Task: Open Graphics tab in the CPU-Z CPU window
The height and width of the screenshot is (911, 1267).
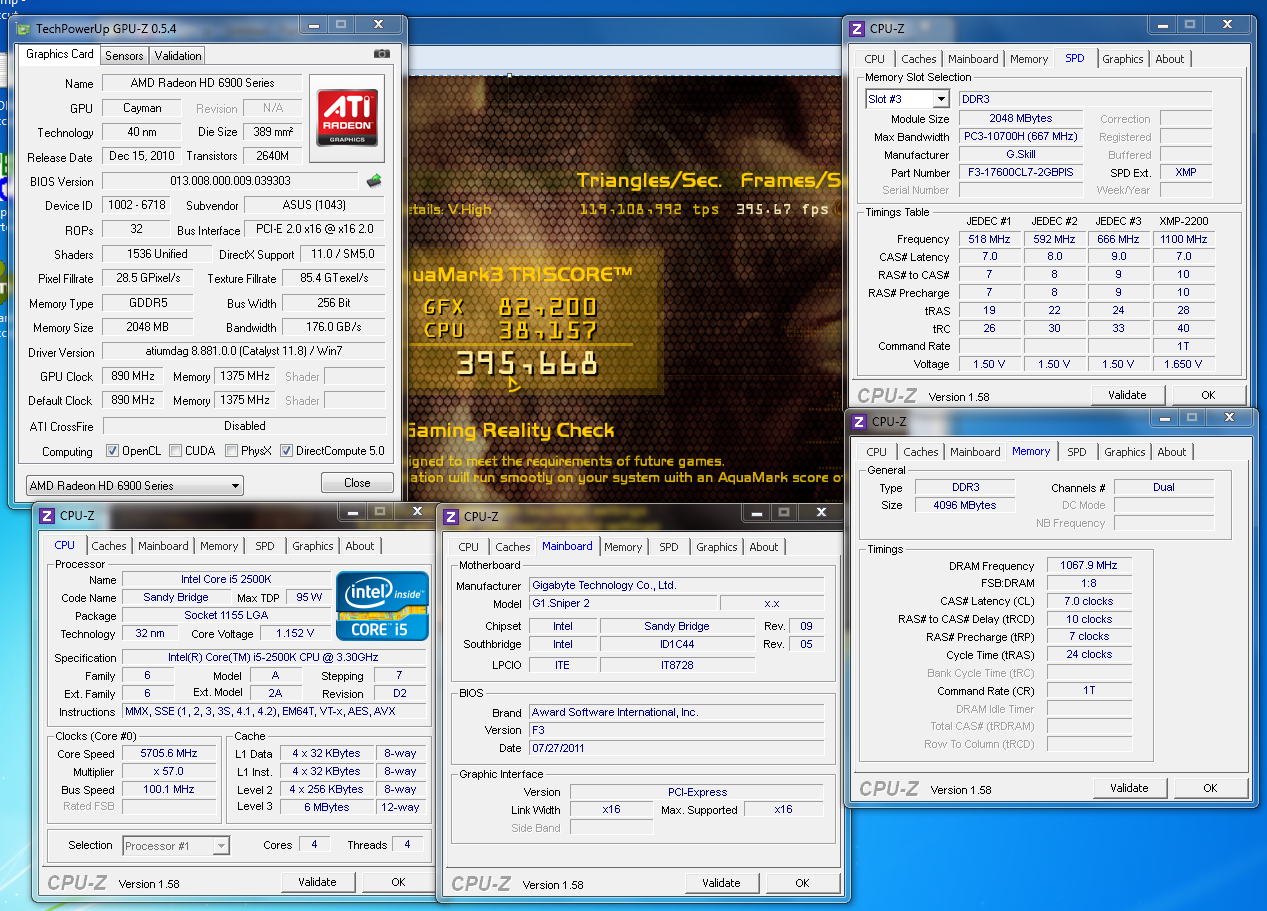Action: pos(312,546)
